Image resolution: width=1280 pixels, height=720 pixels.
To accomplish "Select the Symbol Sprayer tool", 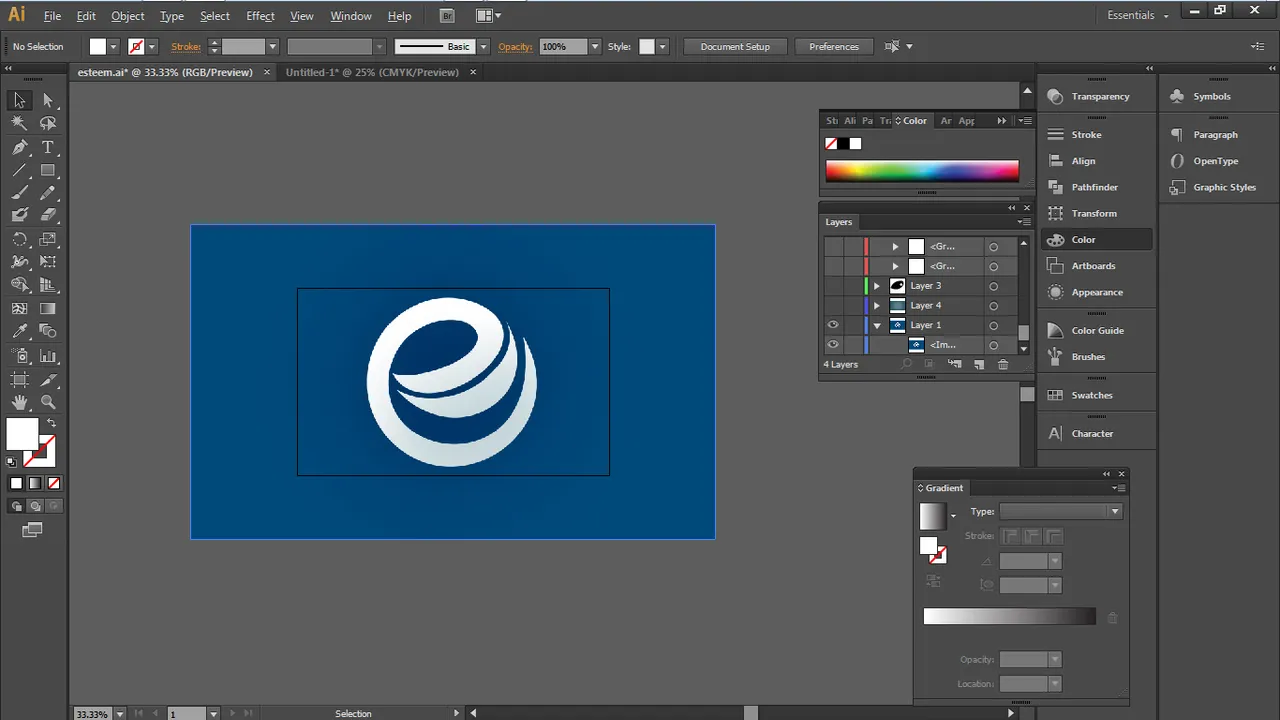I will point(19,355).
